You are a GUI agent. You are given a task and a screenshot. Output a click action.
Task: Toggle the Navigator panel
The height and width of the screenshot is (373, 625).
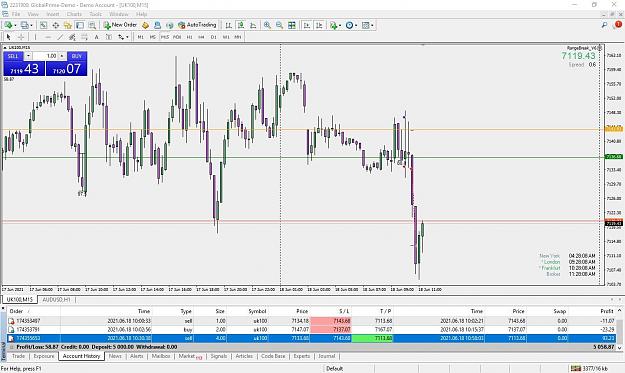(x=68, y=25)
